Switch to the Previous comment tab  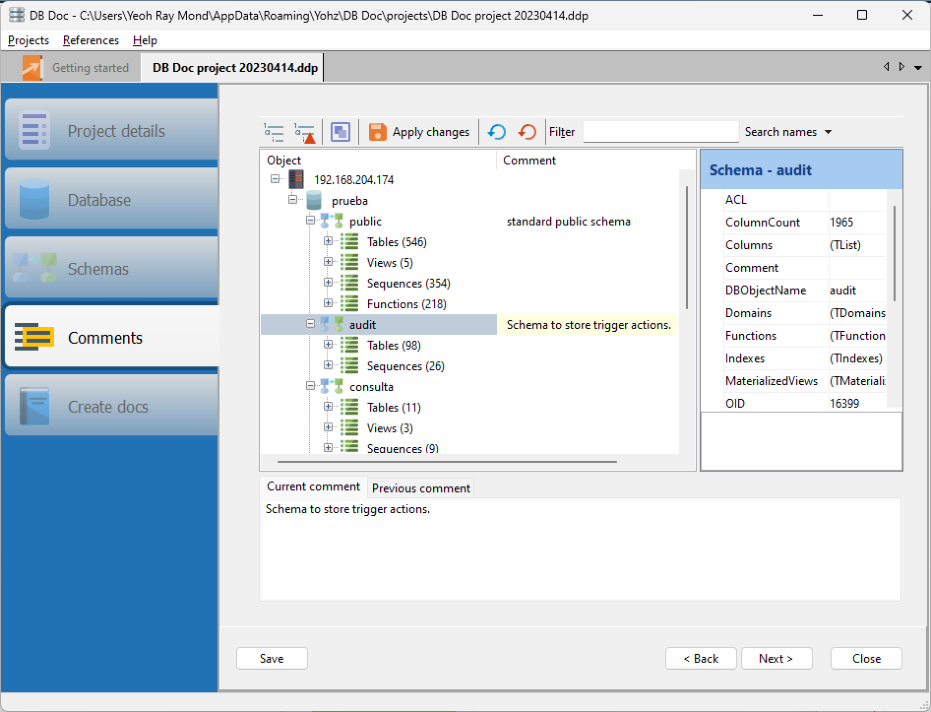point(421,488)
